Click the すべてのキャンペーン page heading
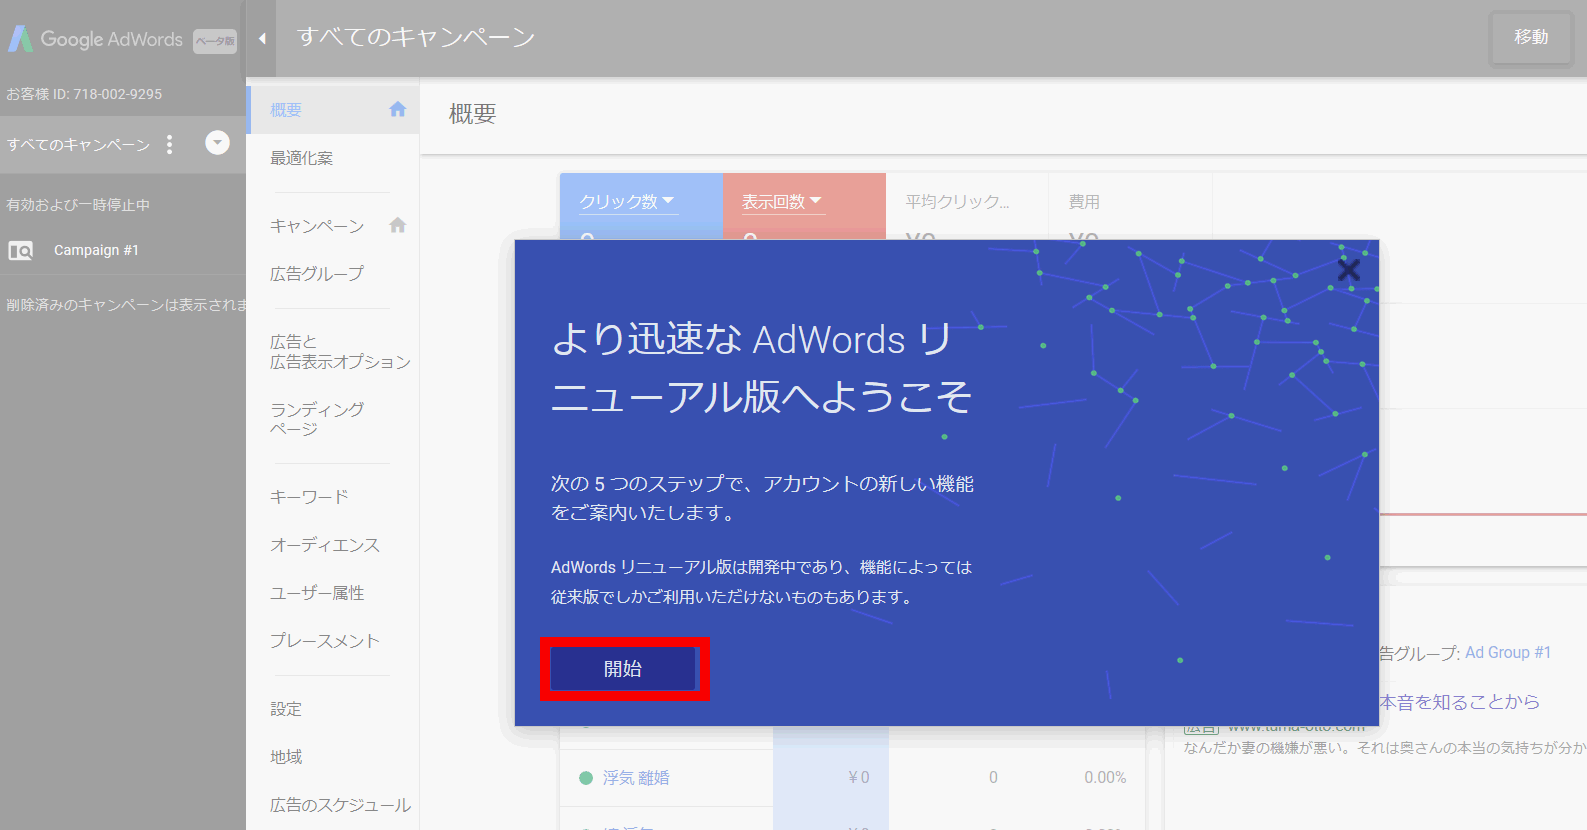 pyautogui.click(x=416, y=37)
